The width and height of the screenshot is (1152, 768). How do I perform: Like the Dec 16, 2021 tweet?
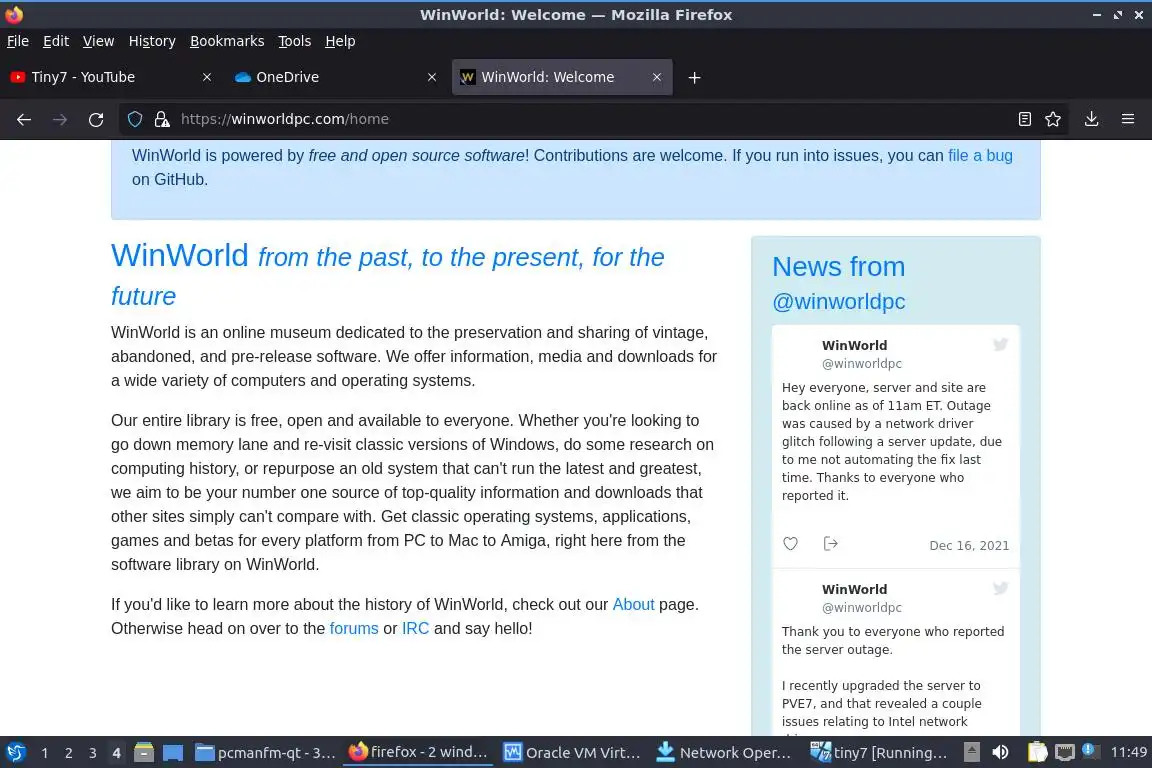pyautogui.click(x=791, y=544)
